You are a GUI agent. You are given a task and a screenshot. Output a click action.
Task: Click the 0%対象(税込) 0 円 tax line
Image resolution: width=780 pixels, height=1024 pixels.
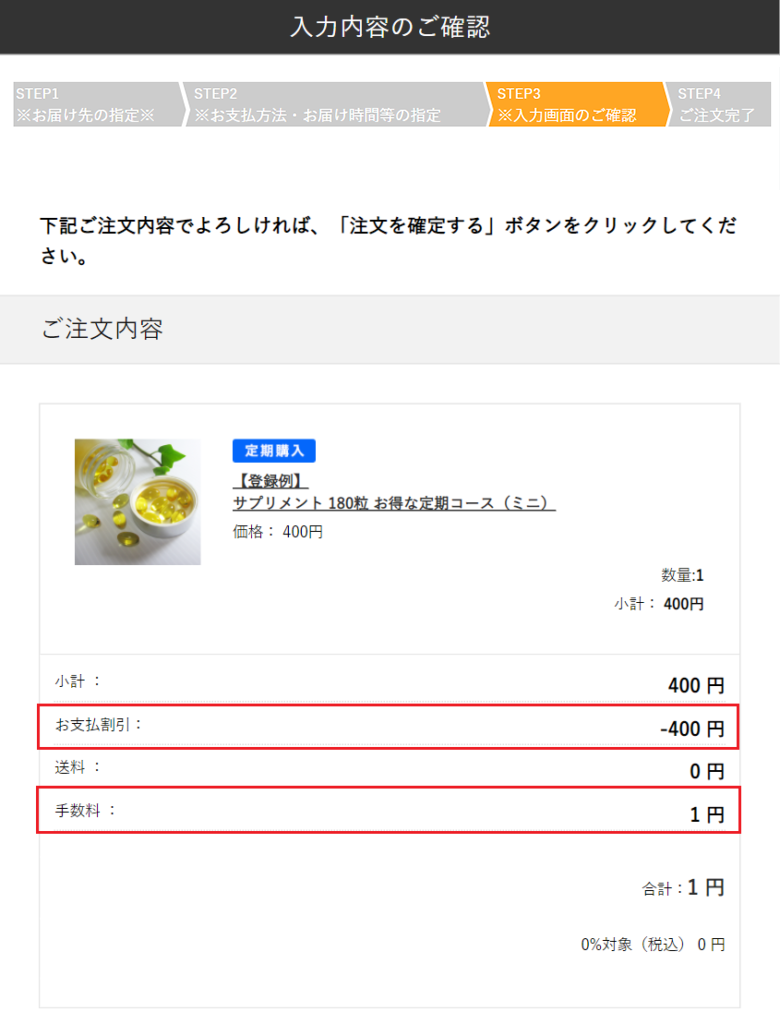pyautogui.click(x=653, y=944)
